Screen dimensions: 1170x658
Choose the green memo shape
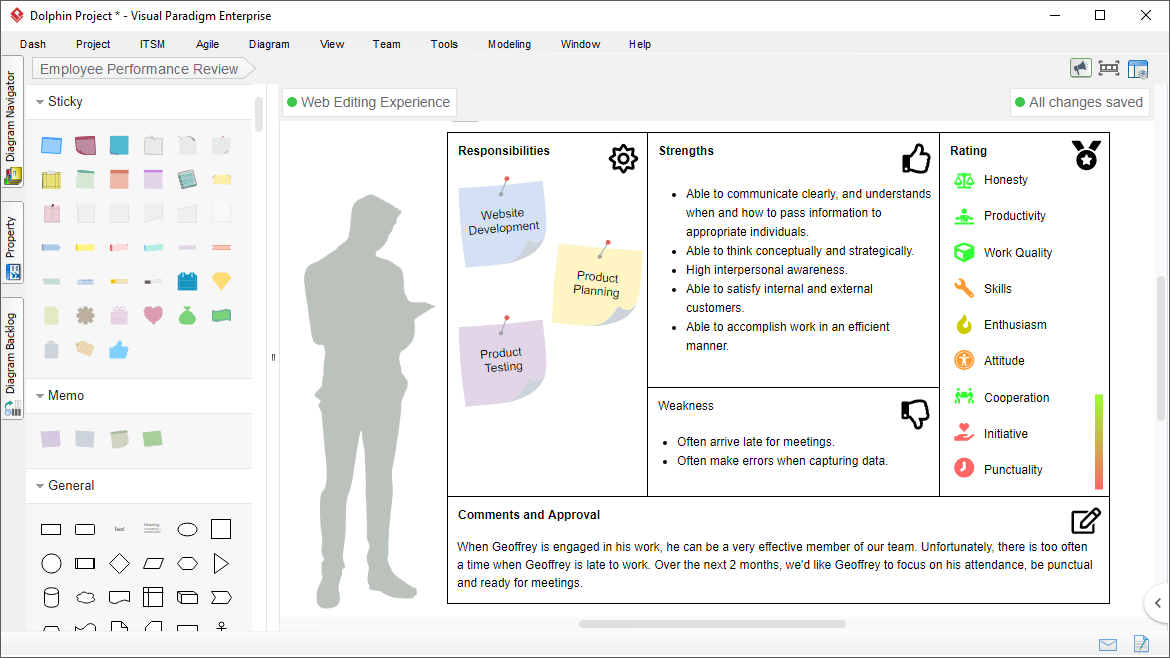click(153, 439)
